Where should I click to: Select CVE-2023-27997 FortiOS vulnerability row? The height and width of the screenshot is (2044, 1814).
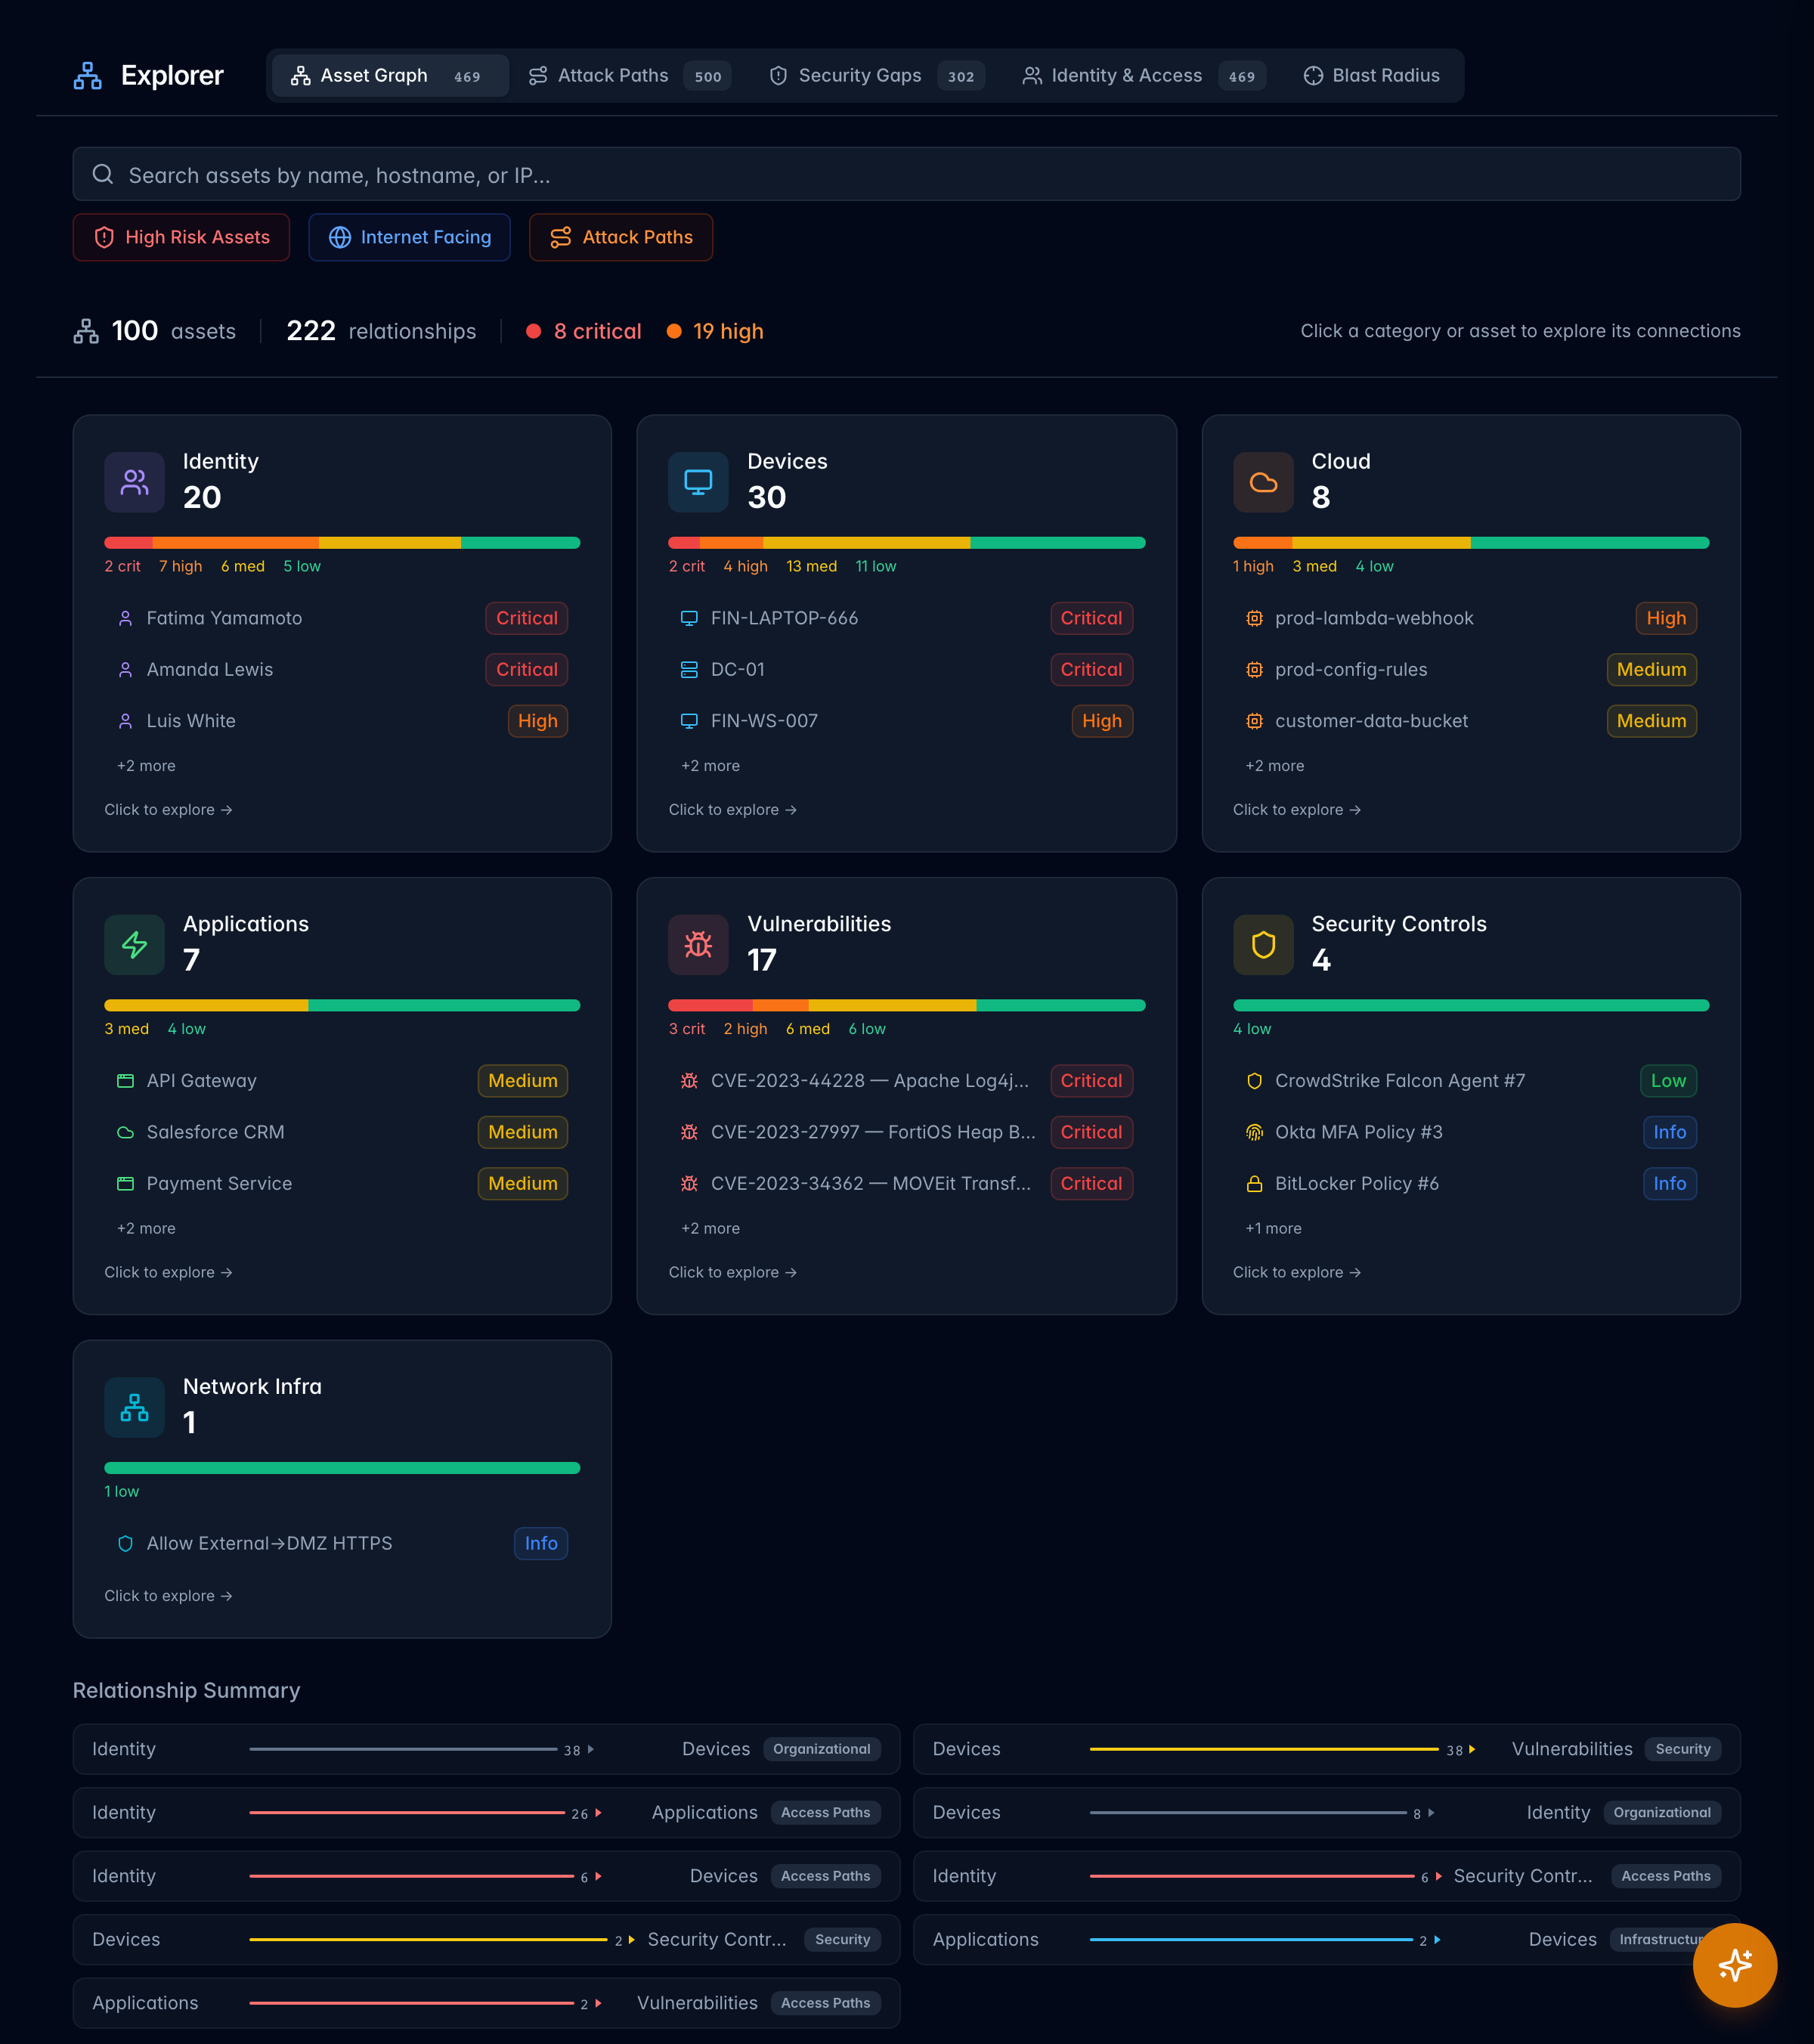[906, 1133]
